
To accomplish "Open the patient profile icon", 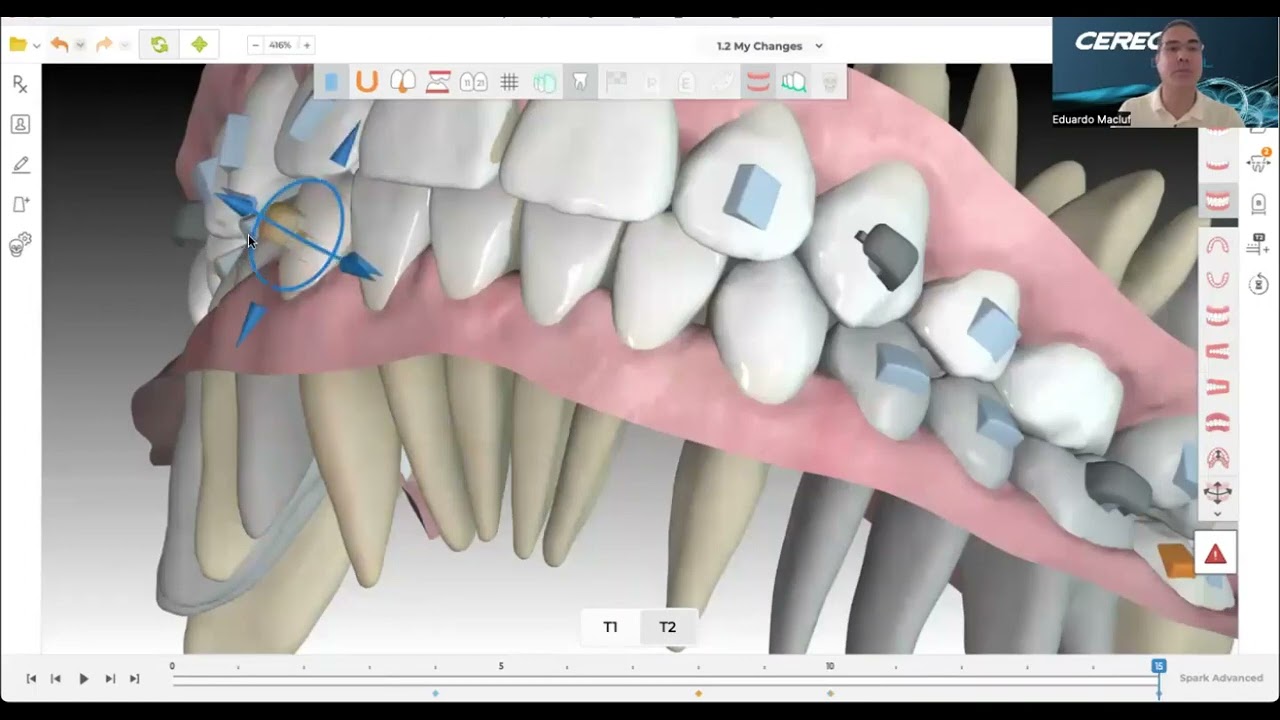I will (20, 124).
